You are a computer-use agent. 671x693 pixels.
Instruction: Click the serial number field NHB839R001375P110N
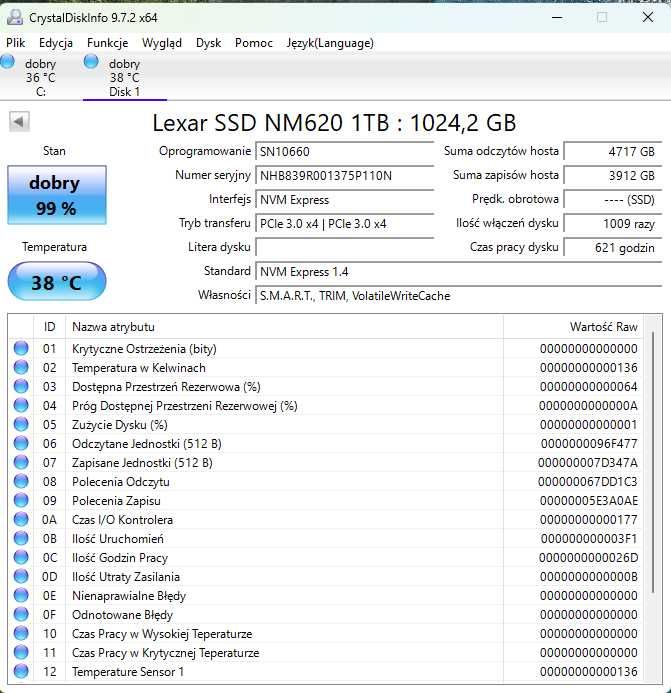344,175
